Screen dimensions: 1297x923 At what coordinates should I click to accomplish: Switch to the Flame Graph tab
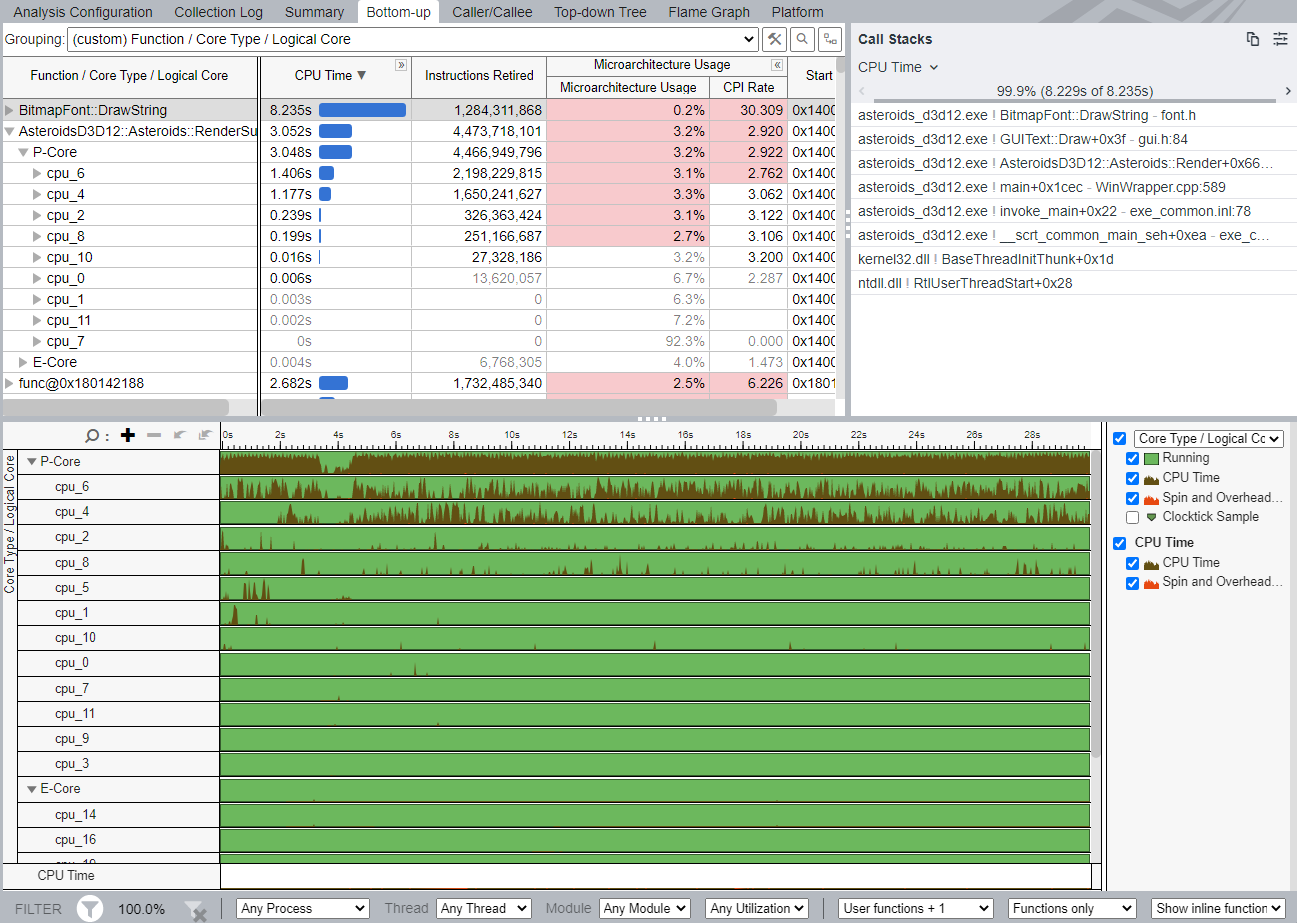coord(708,12)
